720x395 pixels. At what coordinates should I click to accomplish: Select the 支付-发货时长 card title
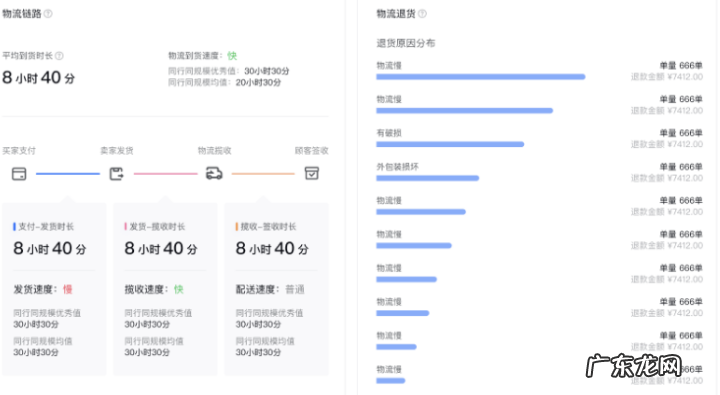click(46, 226)
